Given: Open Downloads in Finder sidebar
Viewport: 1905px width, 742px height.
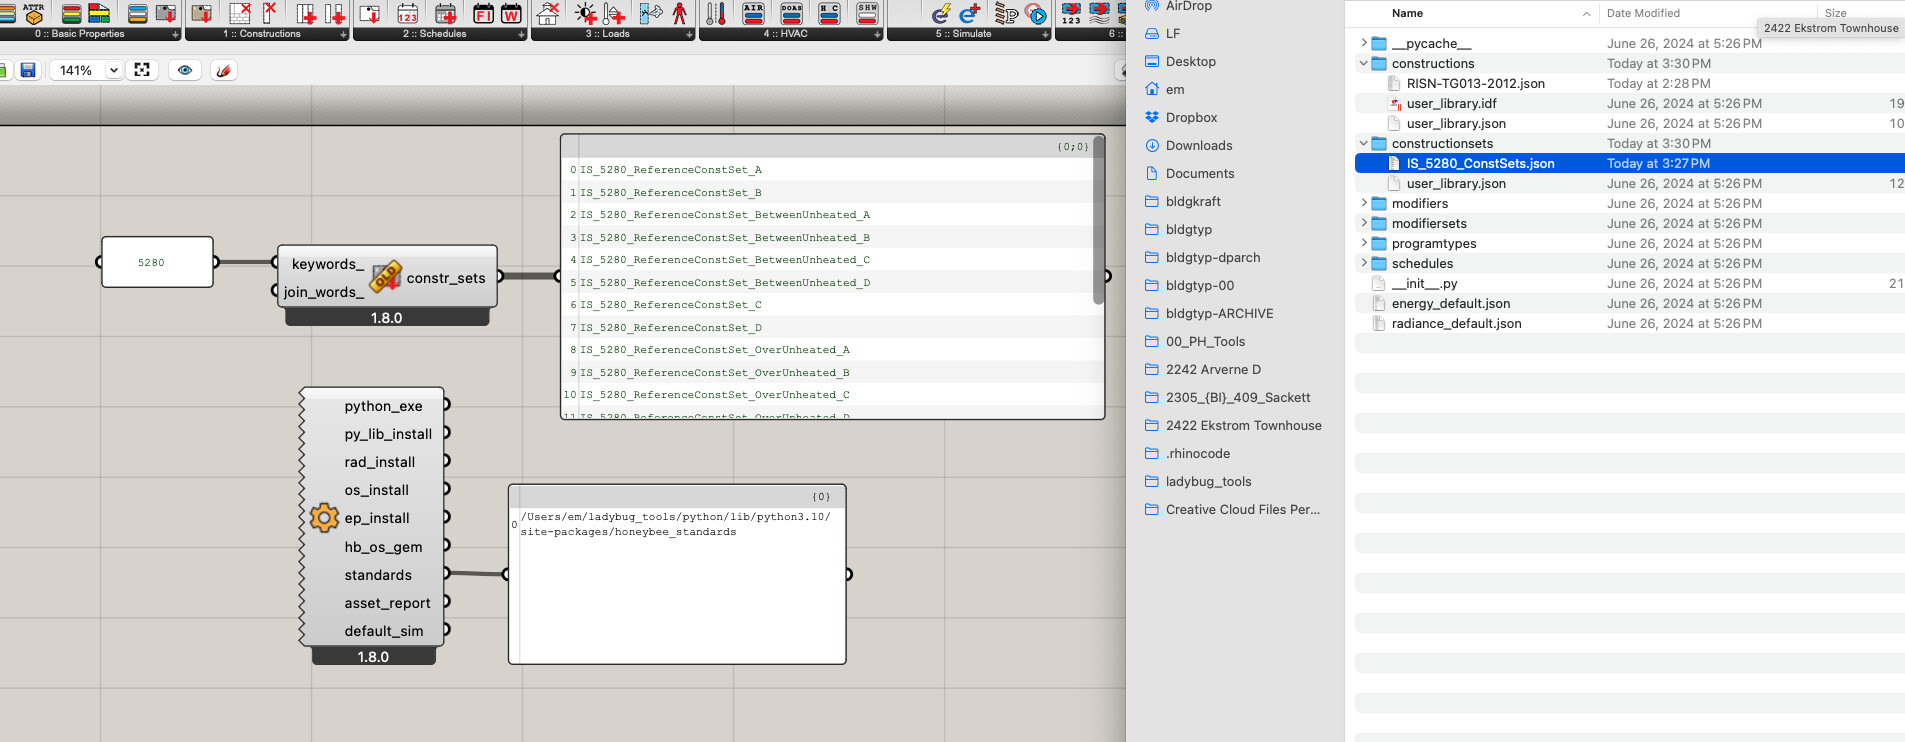Looking at the screenshot, I should click(x=1198, y=145).
